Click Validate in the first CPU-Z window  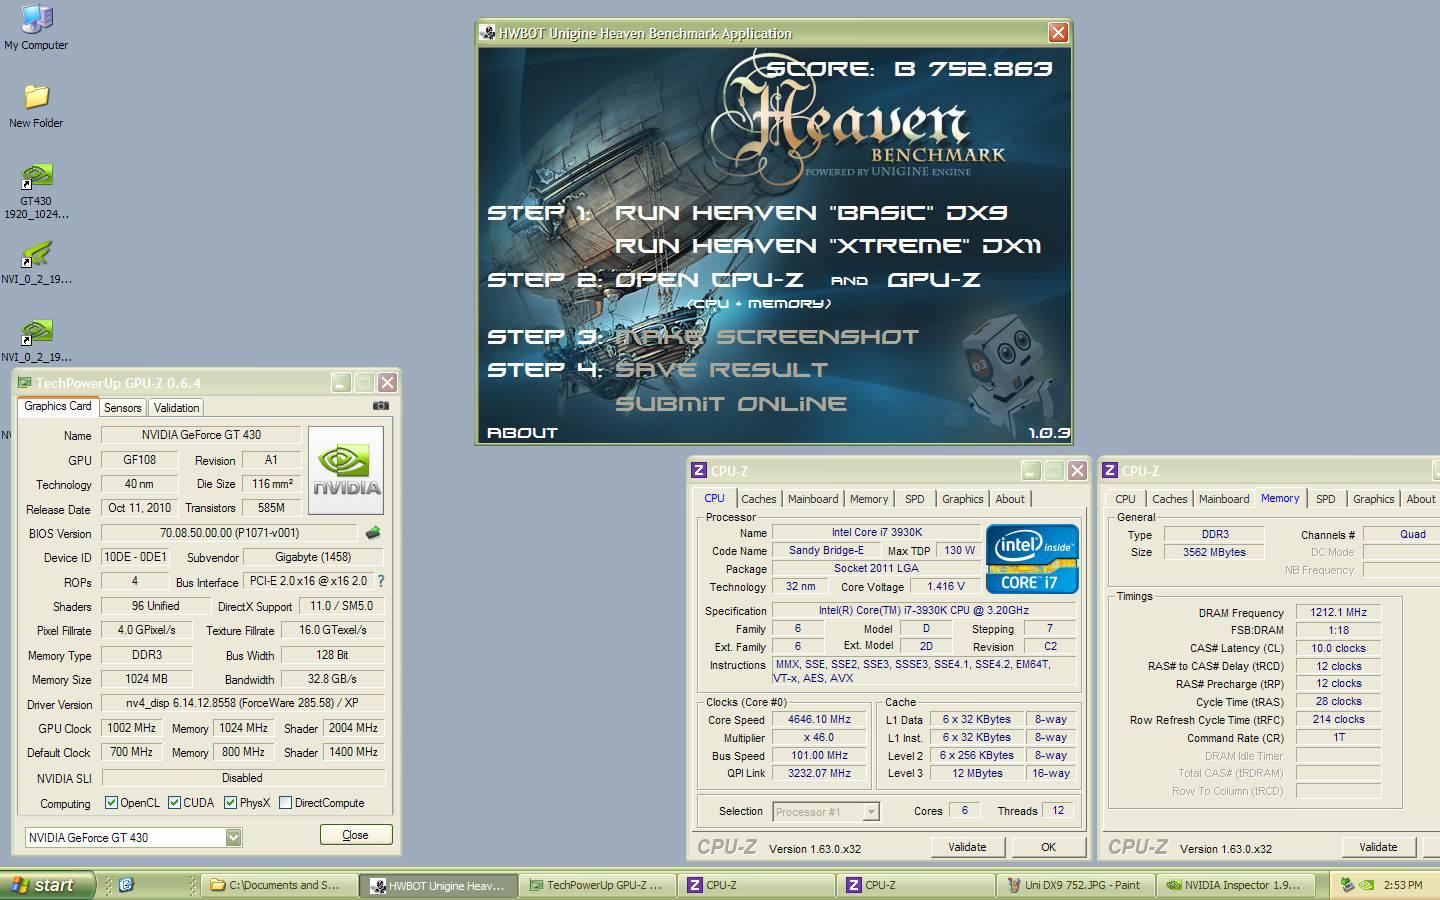[x=967, y=847]
